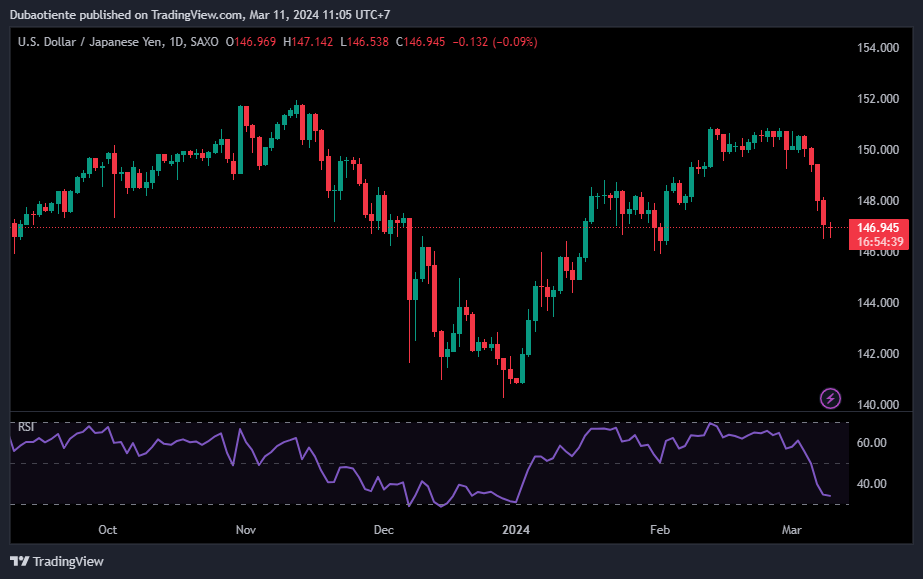
Task: Select the 1D interval label
Action: tap(176, 42)
